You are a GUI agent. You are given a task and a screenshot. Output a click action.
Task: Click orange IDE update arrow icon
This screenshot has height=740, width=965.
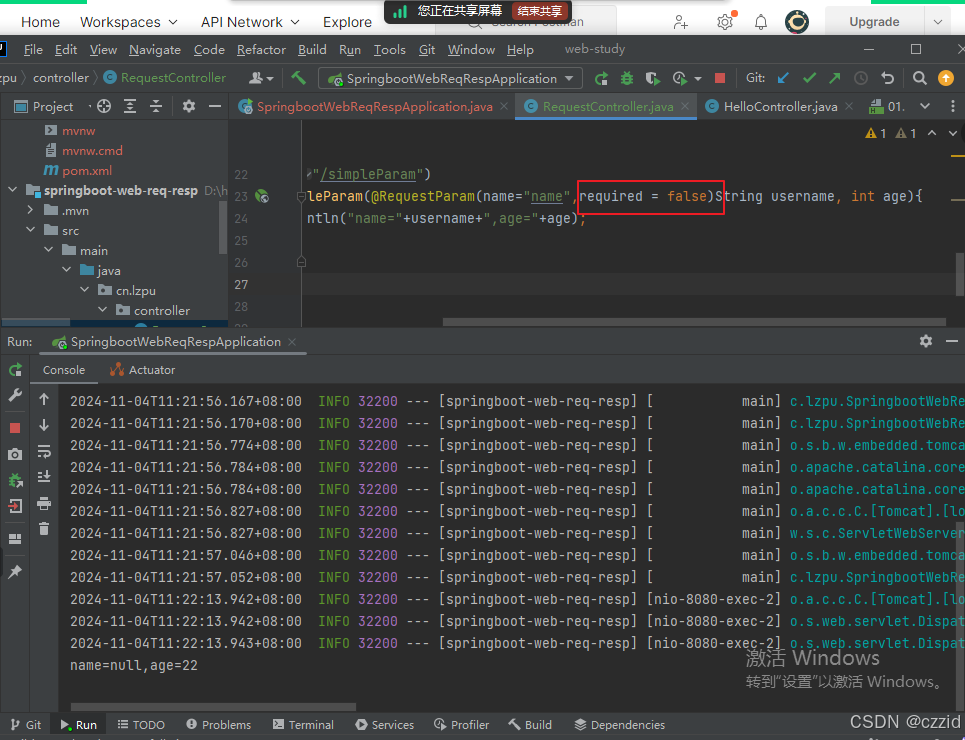pyautogui.click(x=945, y=78)
